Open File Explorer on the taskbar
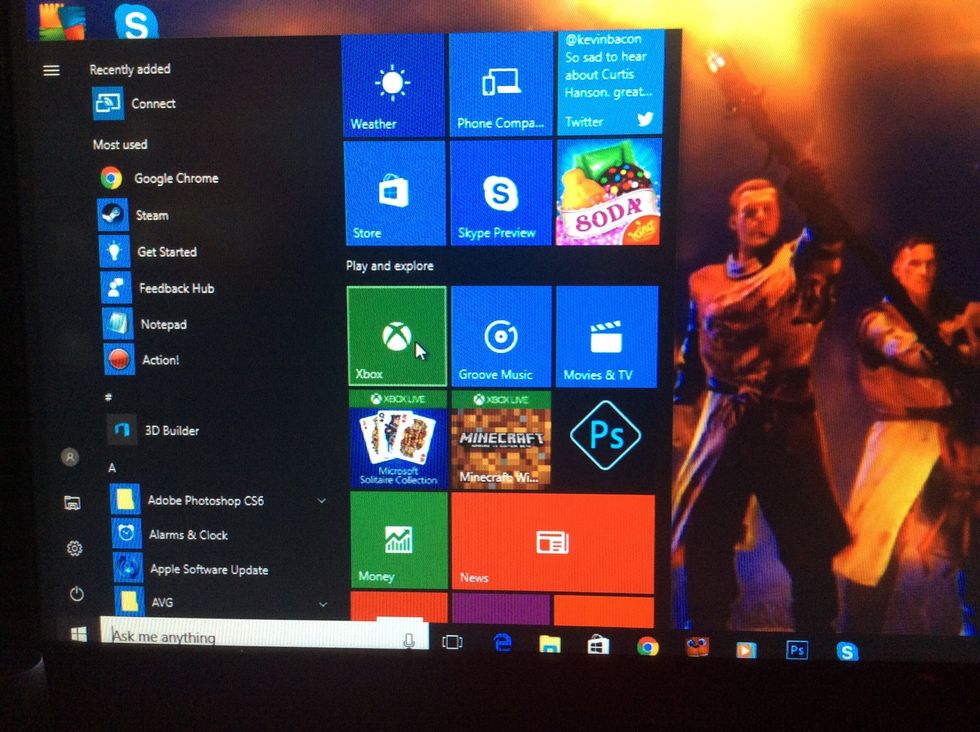The width and height of the screenshot is (980, 732). [550, 644]
